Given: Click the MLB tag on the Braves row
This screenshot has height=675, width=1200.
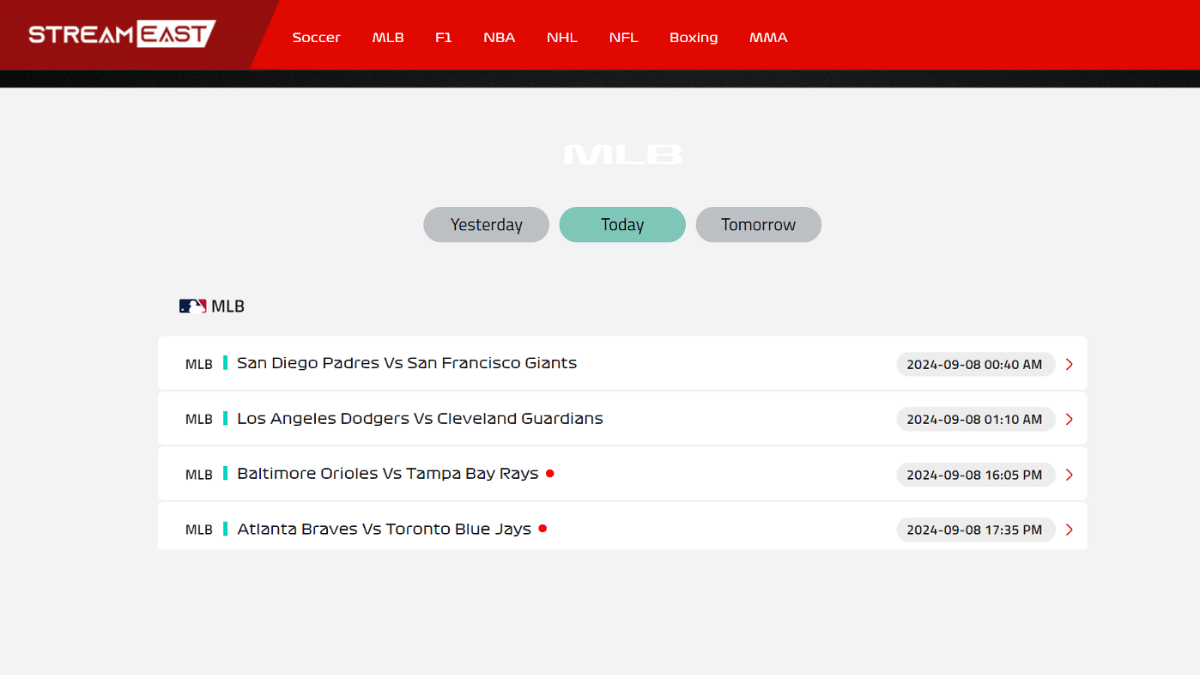Looking at the screenshot, I should click(198, 529).
